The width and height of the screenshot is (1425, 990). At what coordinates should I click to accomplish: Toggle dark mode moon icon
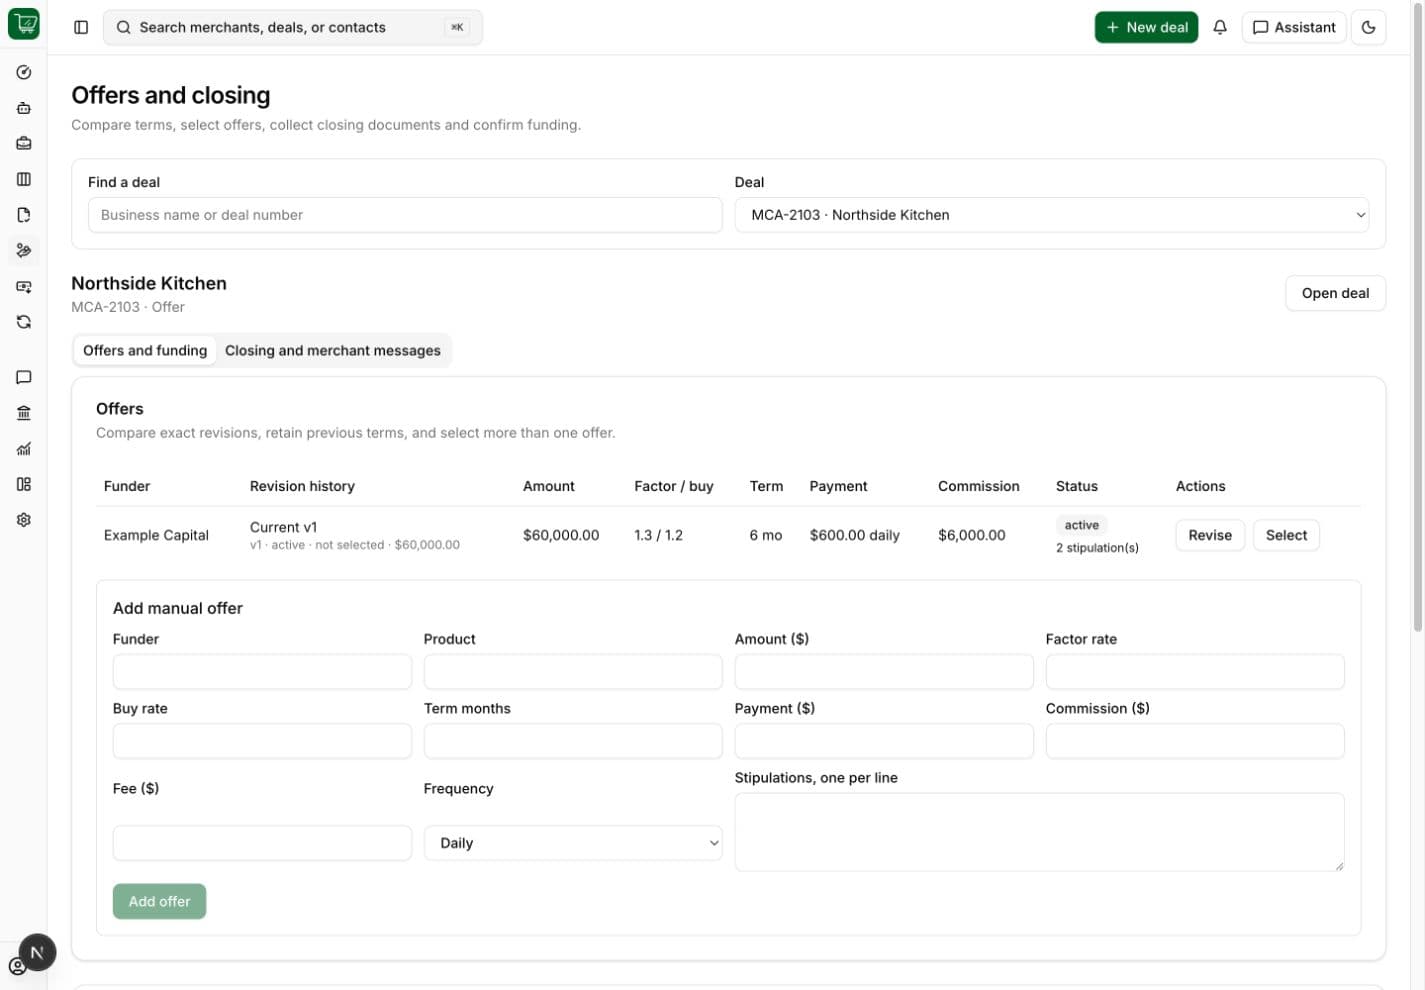pyautogui.click(x=1369, y=27)
